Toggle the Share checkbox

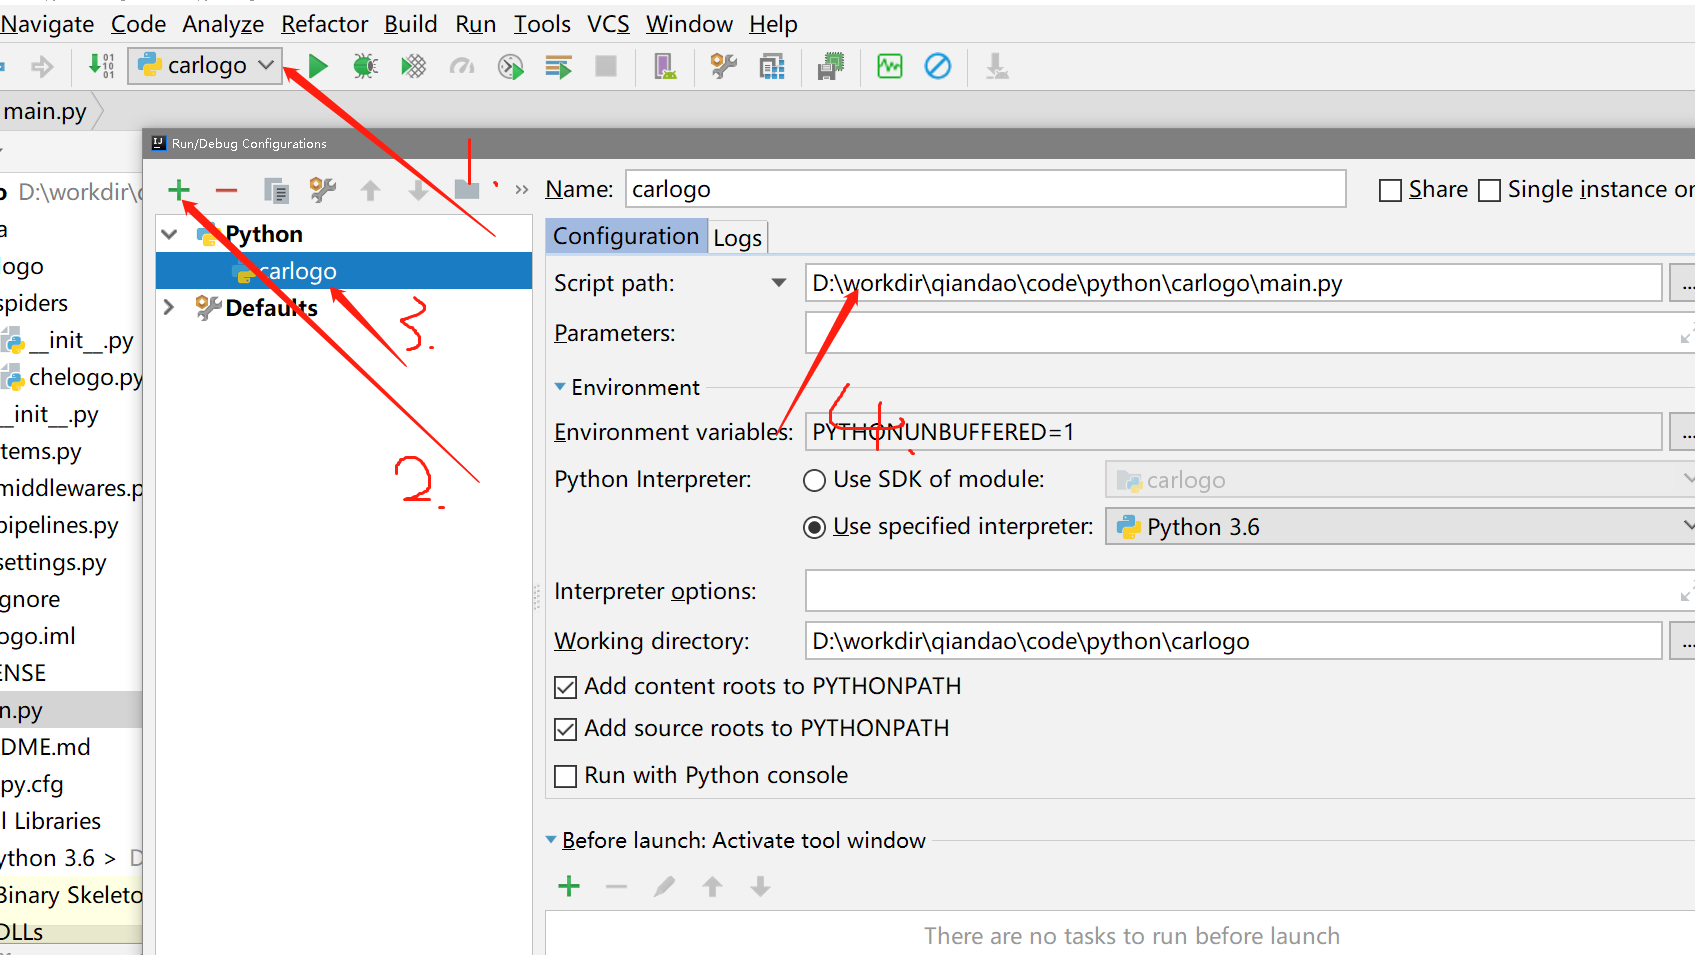tap(1390, 190)
